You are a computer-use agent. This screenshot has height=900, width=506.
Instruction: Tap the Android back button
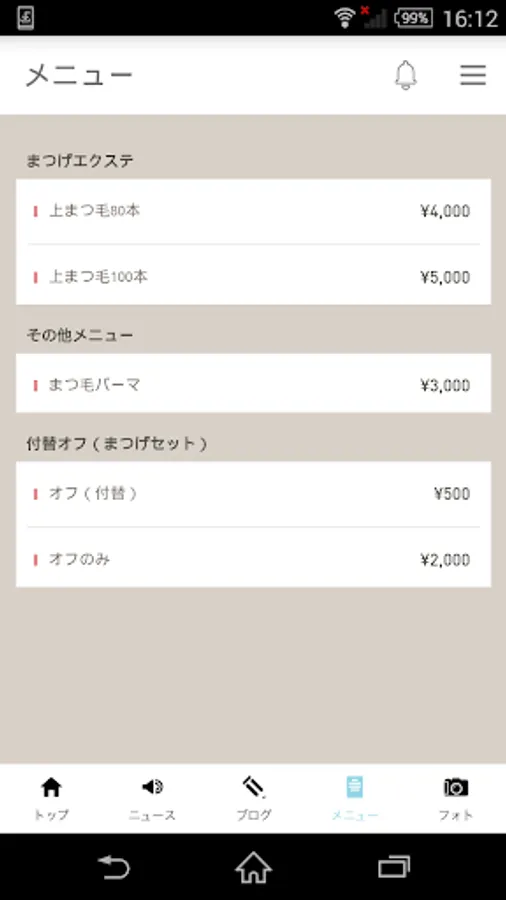click(x=114, y=867)
